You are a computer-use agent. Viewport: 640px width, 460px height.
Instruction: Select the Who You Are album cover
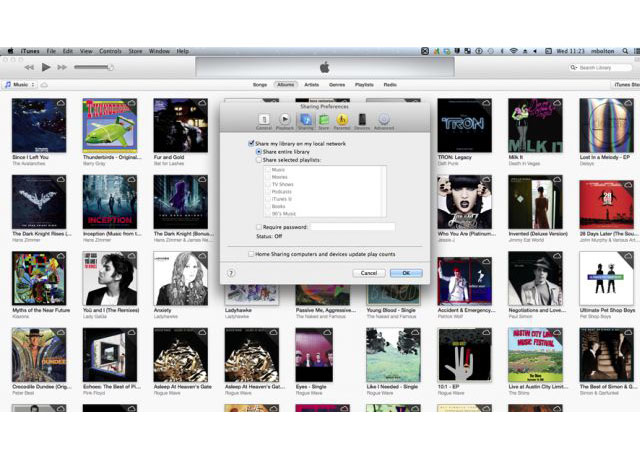(464, 202)
